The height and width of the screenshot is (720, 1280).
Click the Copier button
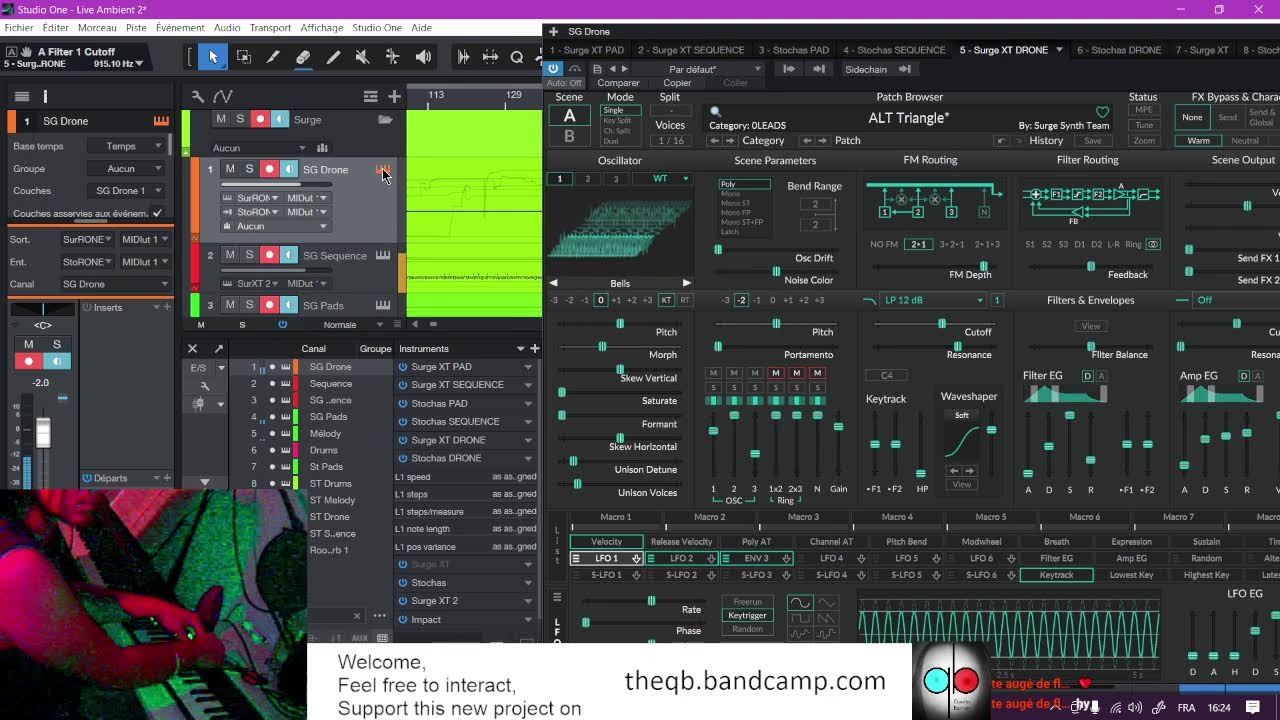677,83
